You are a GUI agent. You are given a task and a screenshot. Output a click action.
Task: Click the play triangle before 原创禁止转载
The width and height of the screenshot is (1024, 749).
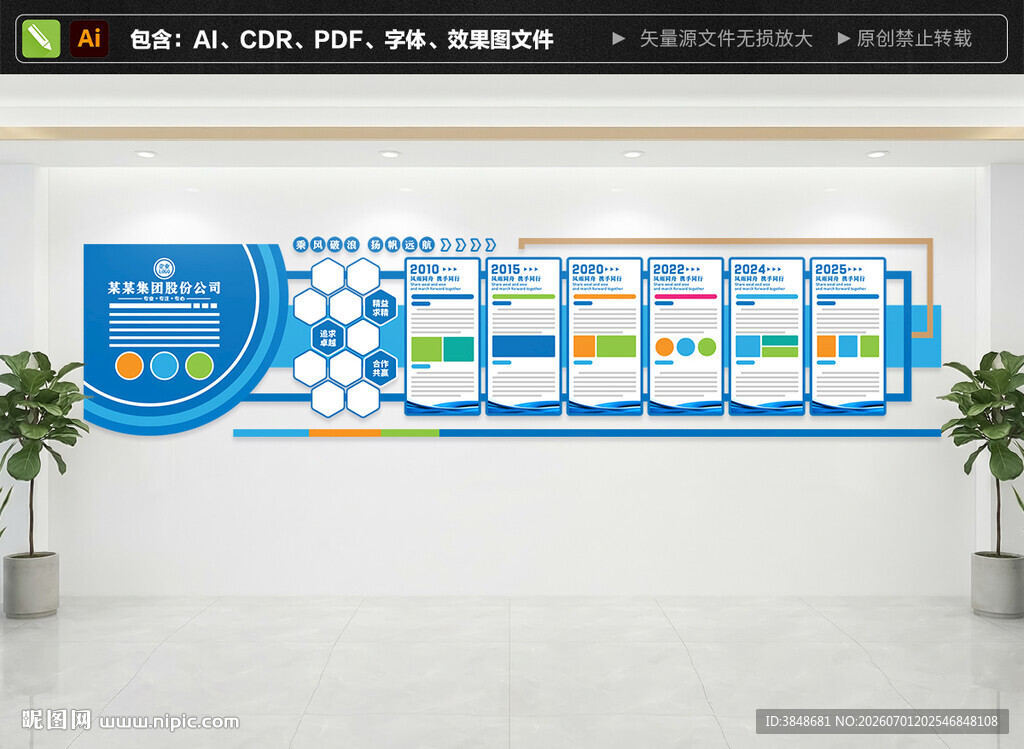point(844,39)
